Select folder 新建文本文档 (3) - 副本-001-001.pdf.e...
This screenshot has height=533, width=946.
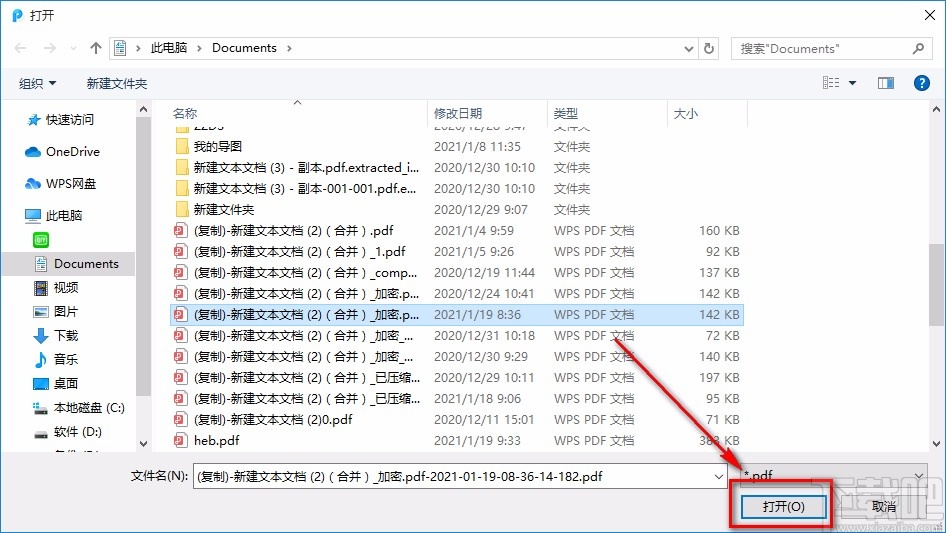pos(457,189)
